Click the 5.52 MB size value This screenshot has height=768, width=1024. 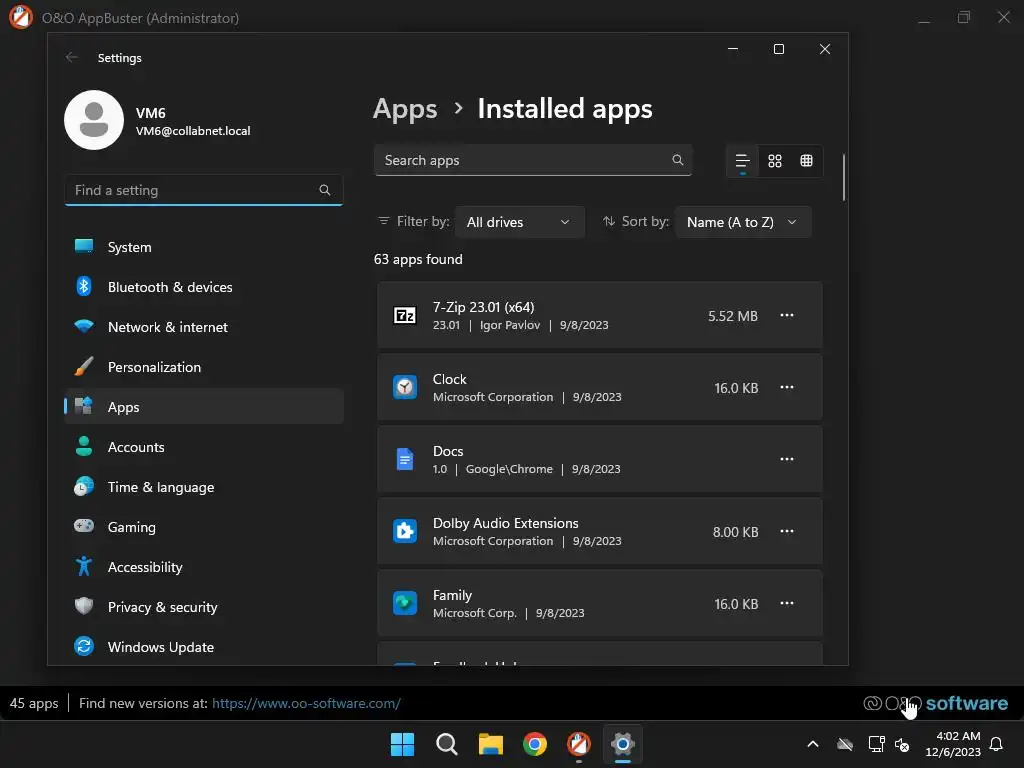733,316
